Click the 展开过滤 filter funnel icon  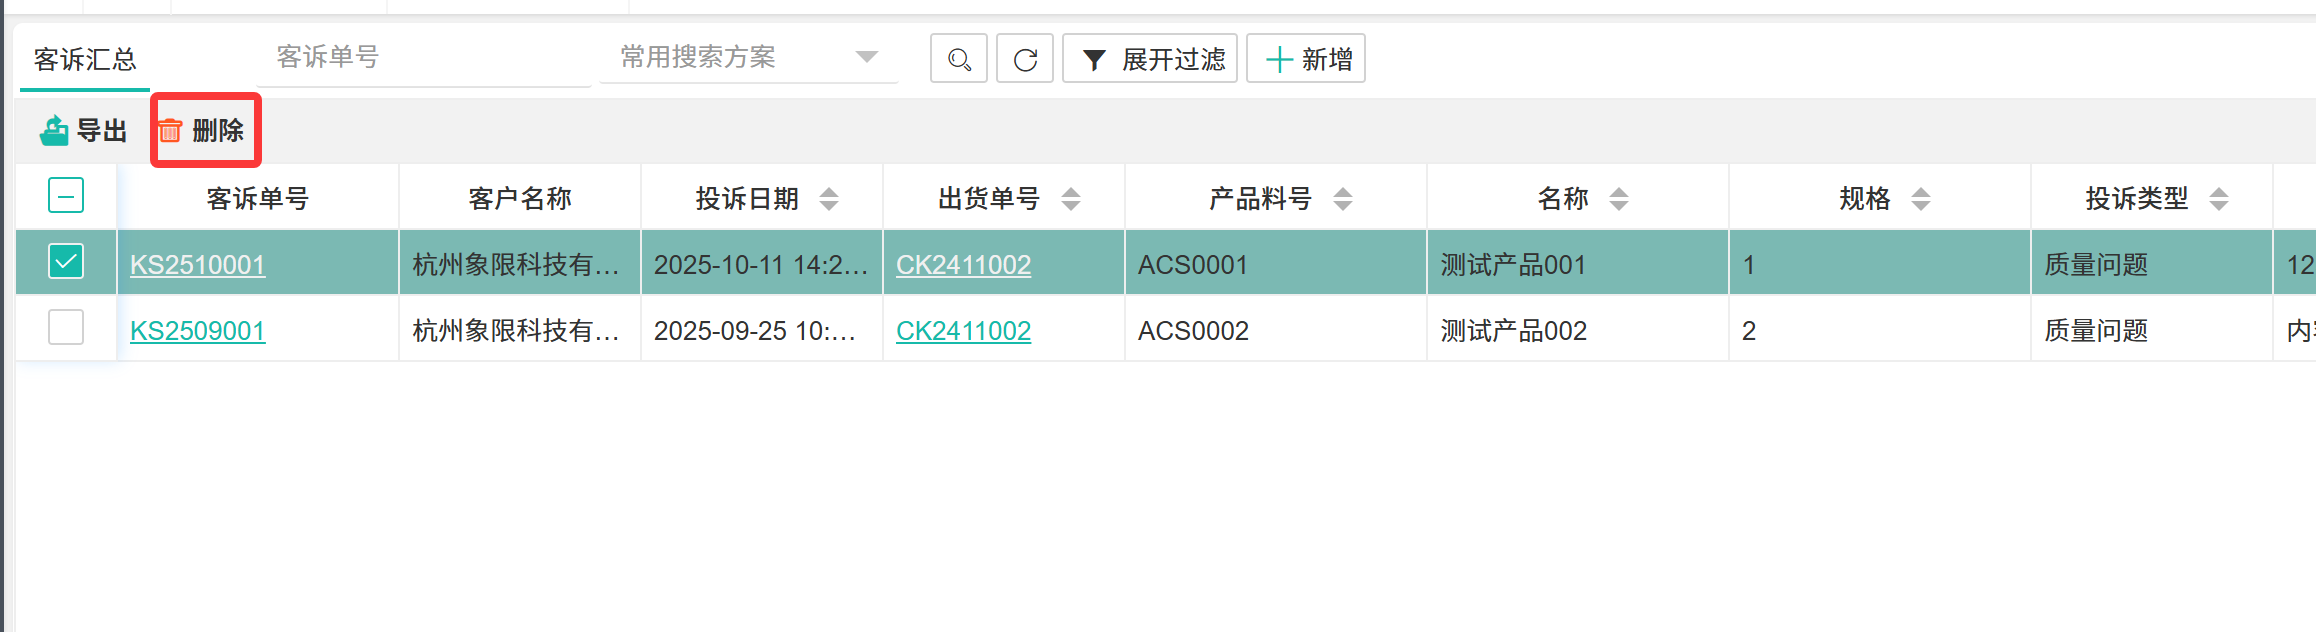[x=1095, y=60]
